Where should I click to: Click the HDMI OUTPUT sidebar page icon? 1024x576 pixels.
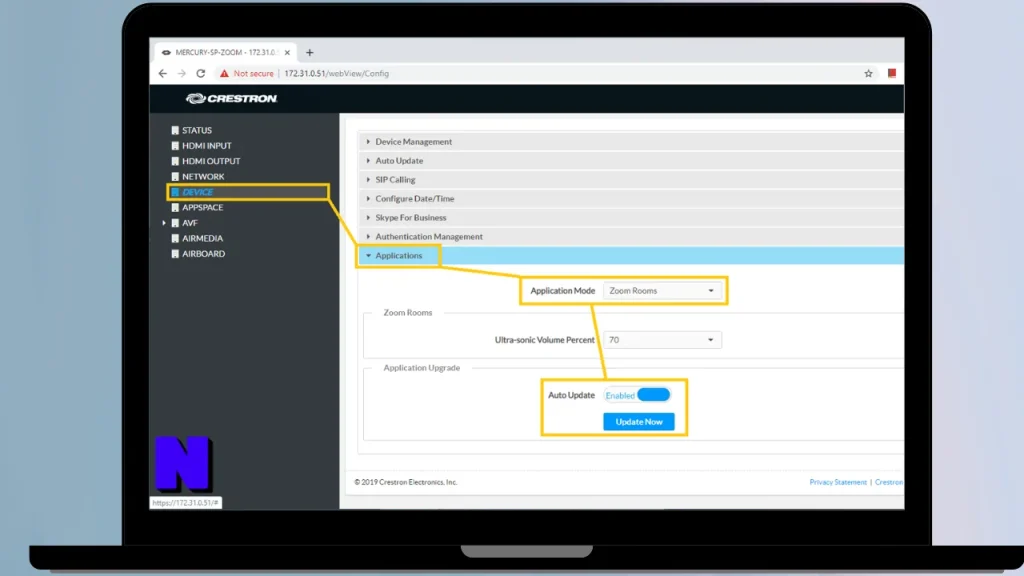[175, 161]
